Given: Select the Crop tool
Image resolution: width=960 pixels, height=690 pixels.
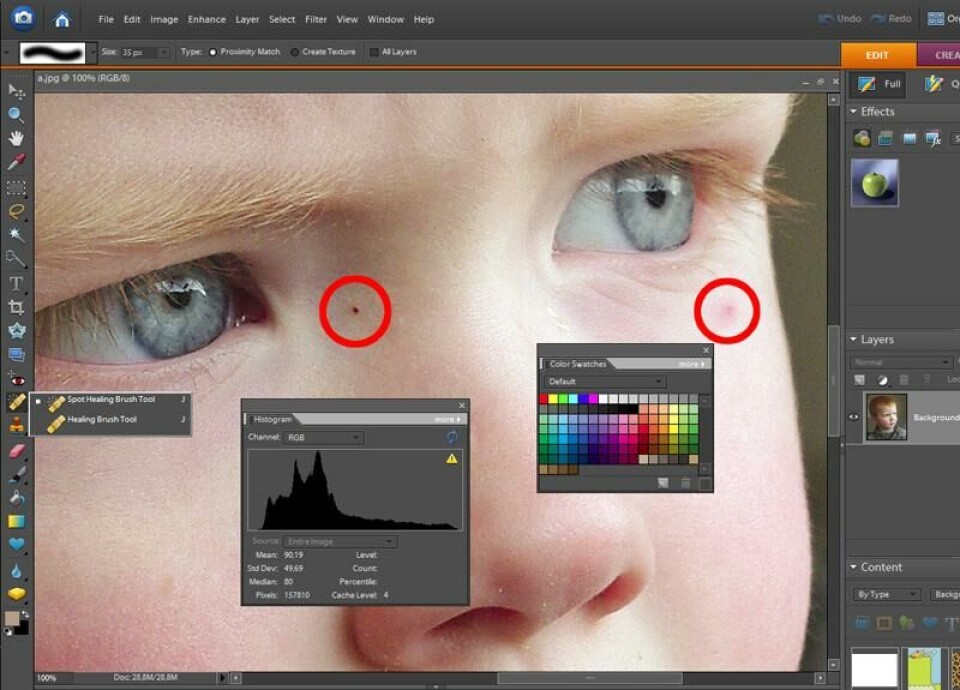Looking at the screenshot, I should click(17, 307).
